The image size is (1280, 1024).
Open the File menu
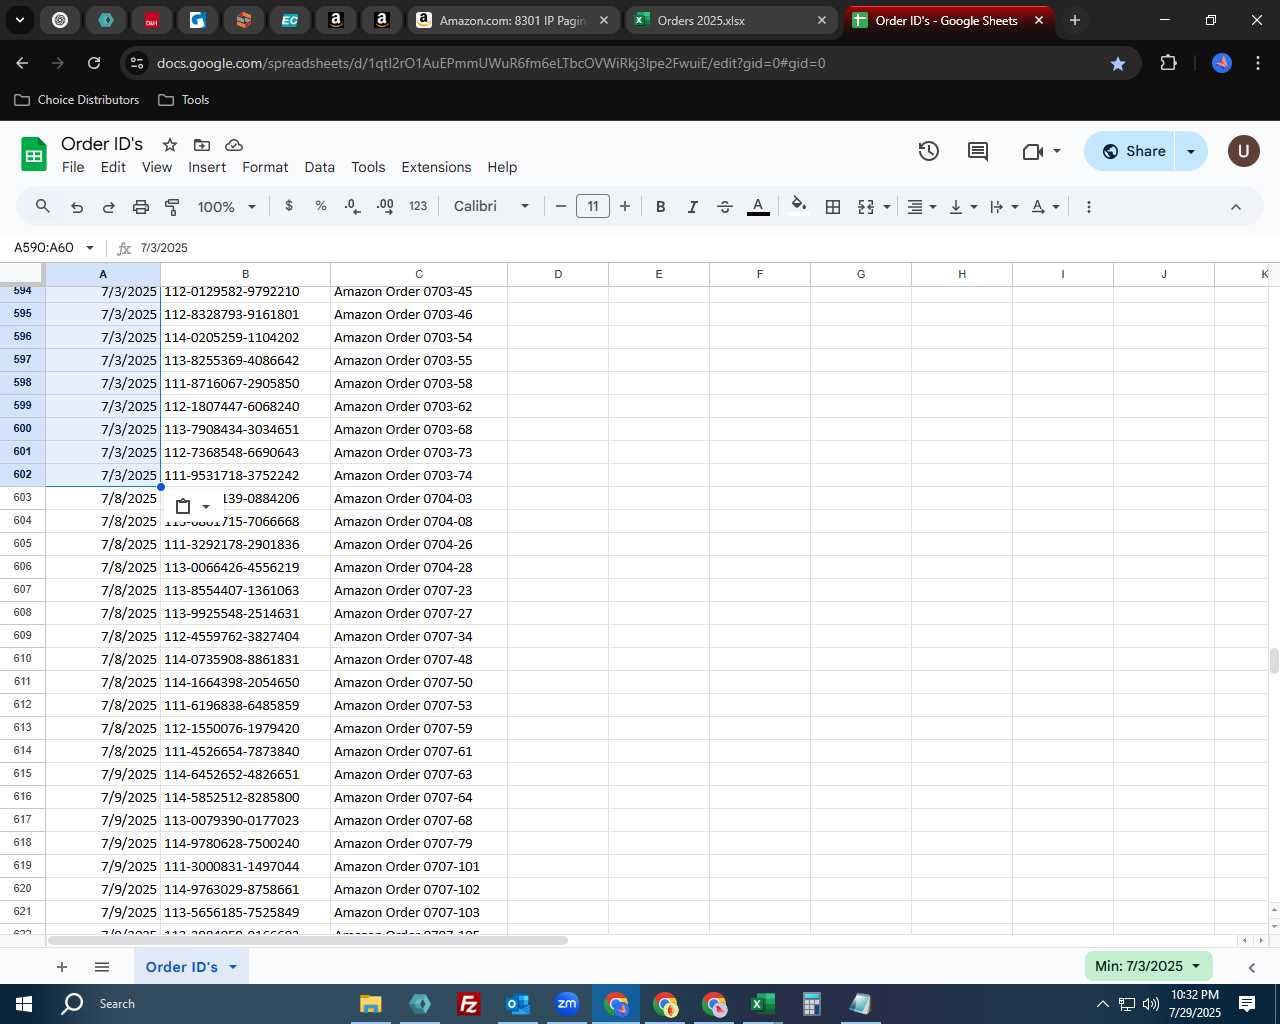click(x=73, y=167)
